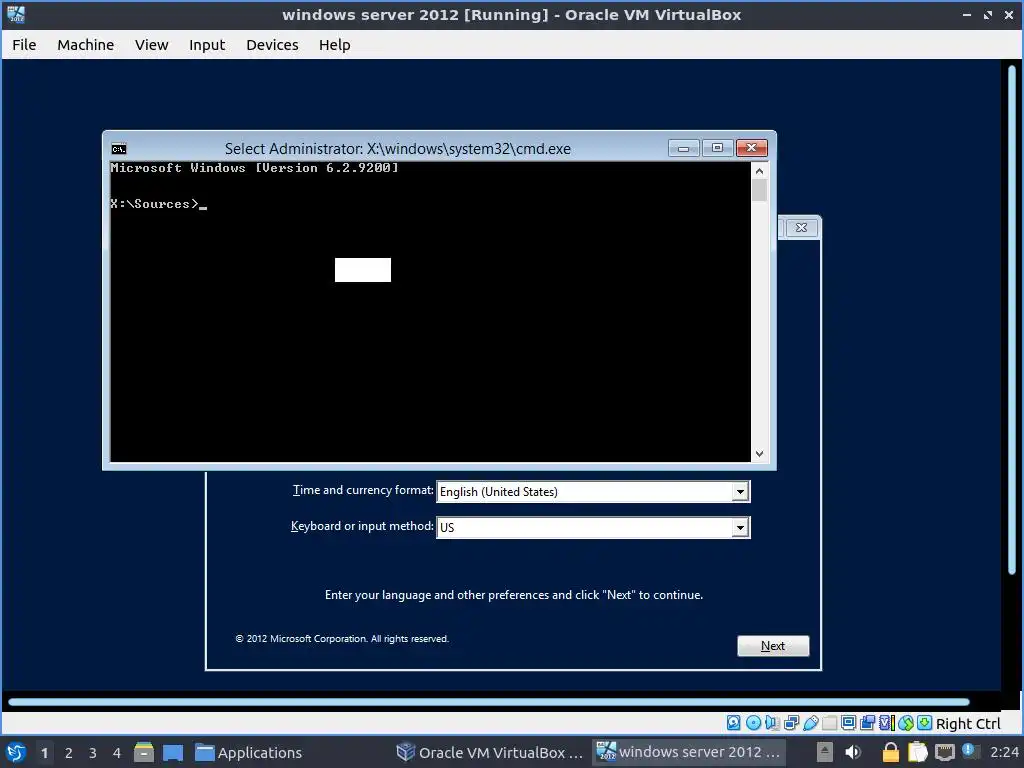This screenshot has height=768, width=1024.
Task: Switch to Oracle VM VirtualBox Manager taskbar entry
Action: tap(490, 753)
